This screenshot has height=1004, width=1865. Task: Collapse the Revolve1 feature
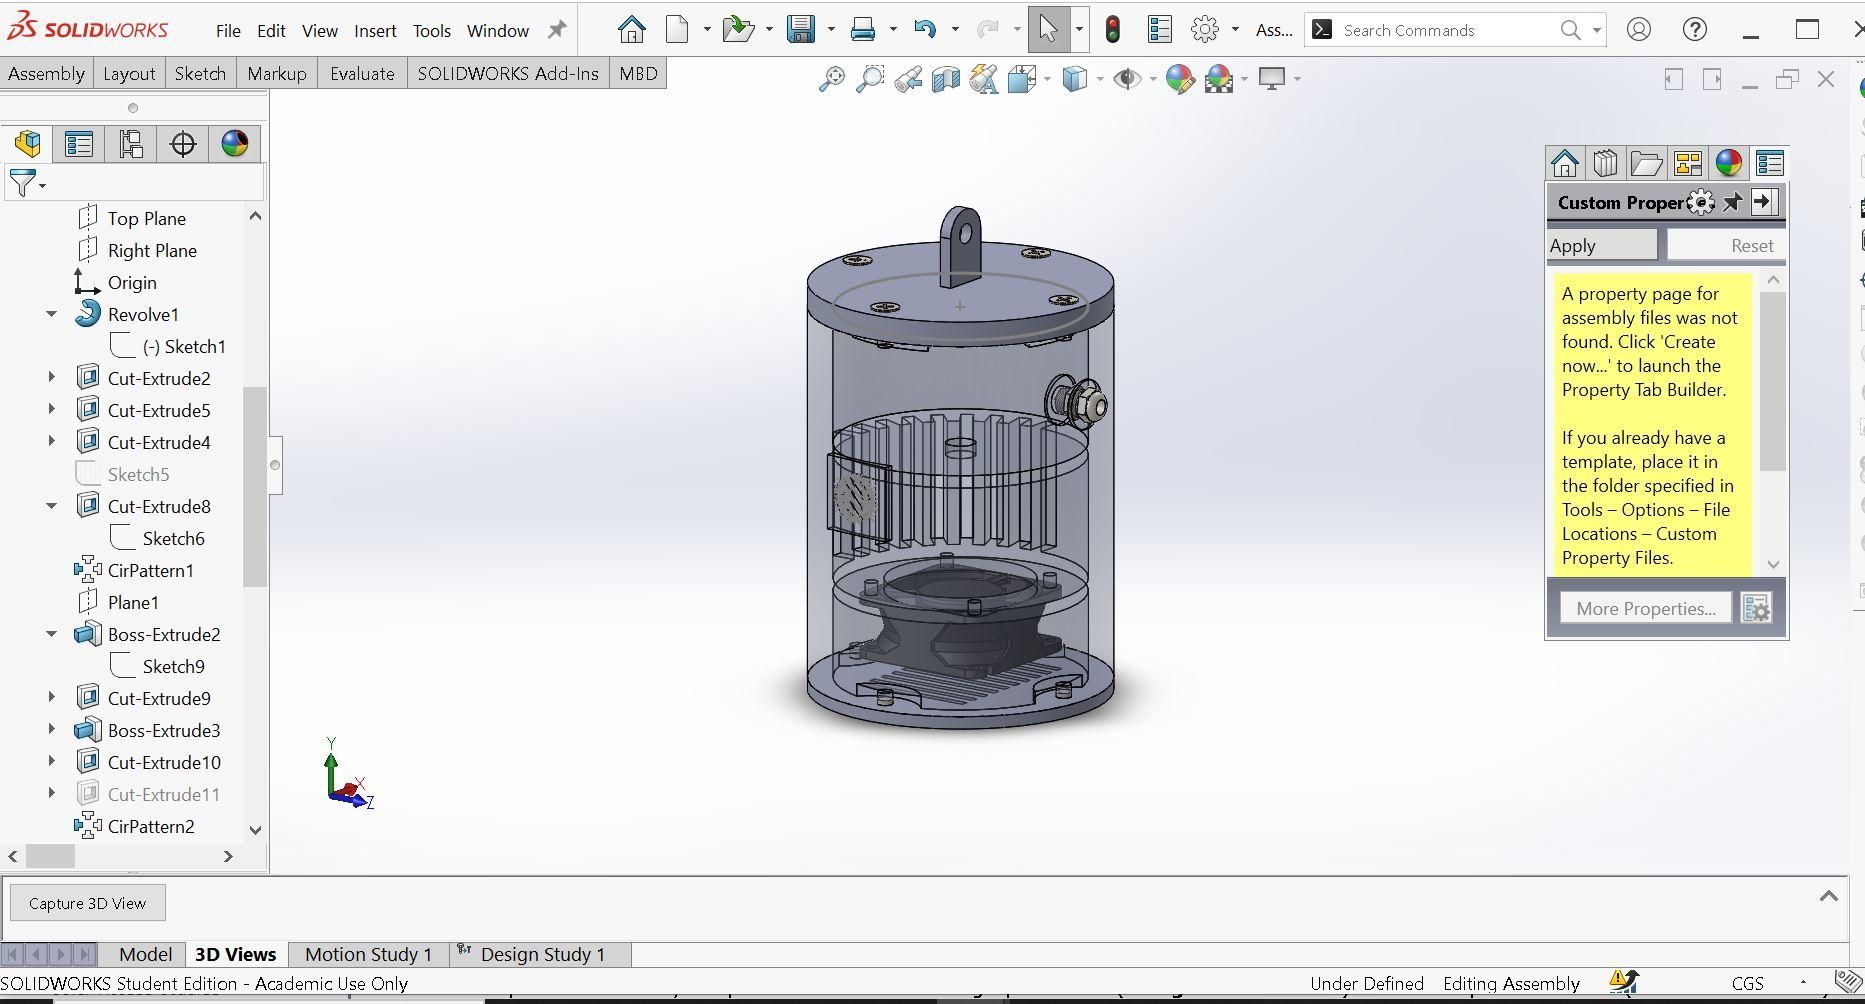tap(51, 314)
